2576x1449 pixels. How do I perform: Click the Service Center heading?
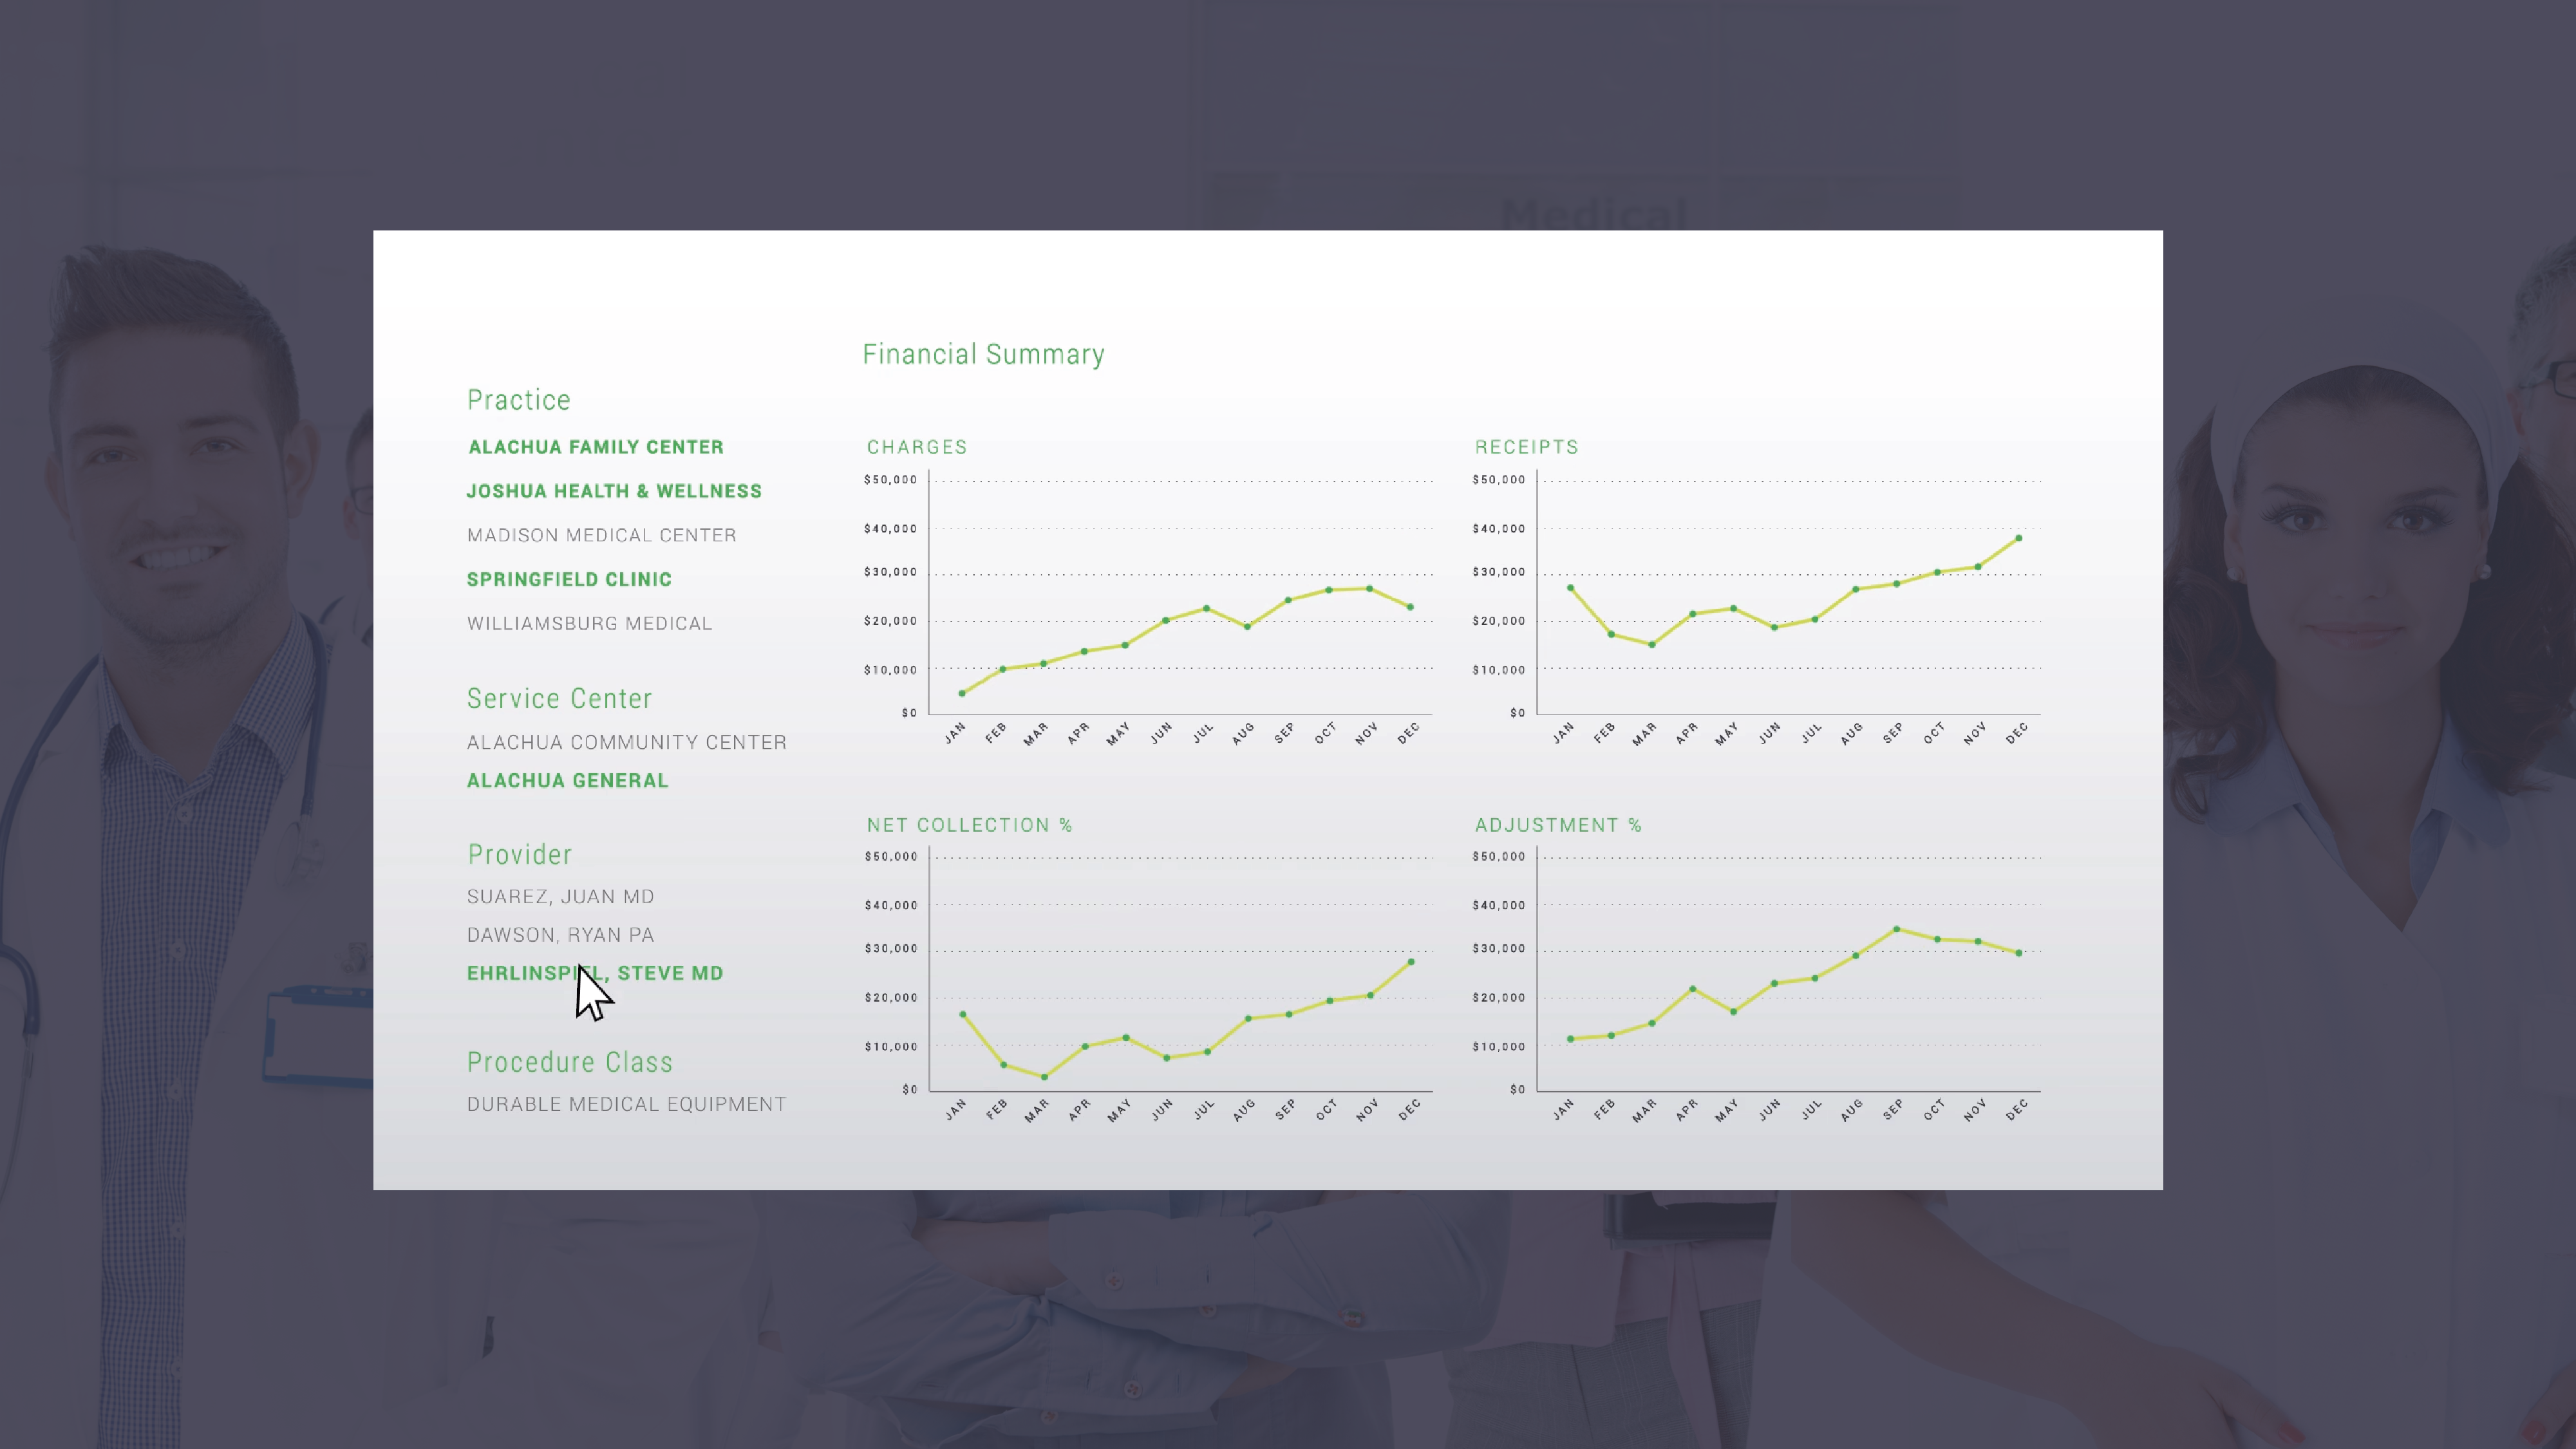559,698
